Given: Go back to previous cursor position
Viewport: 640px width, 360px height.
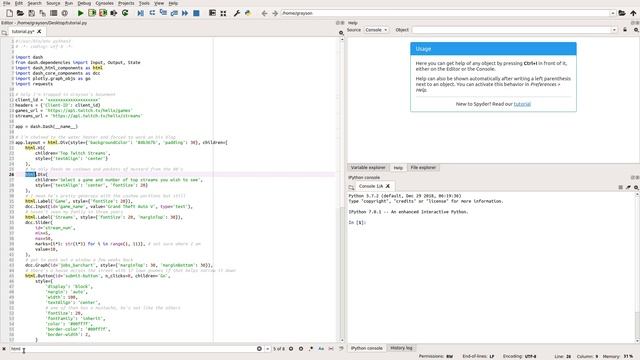Looking at the screenshot, I should click(264, 13).
